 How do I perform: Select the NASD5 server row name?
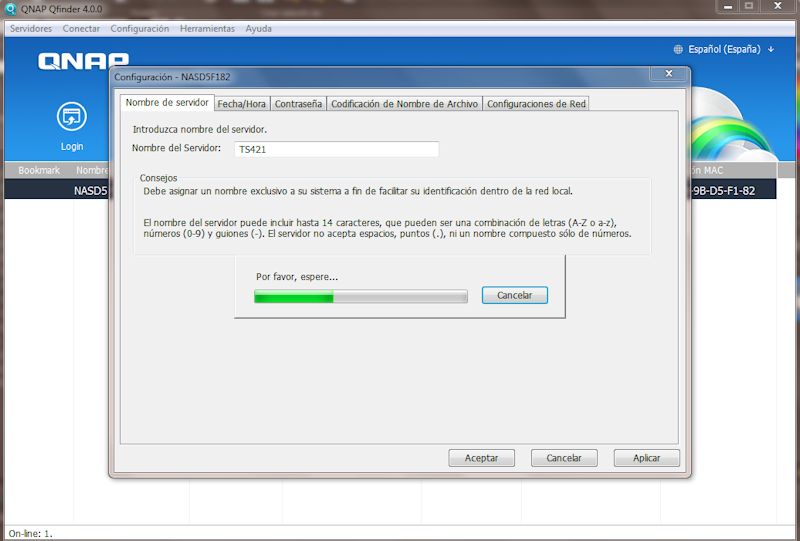coord(90,191)
